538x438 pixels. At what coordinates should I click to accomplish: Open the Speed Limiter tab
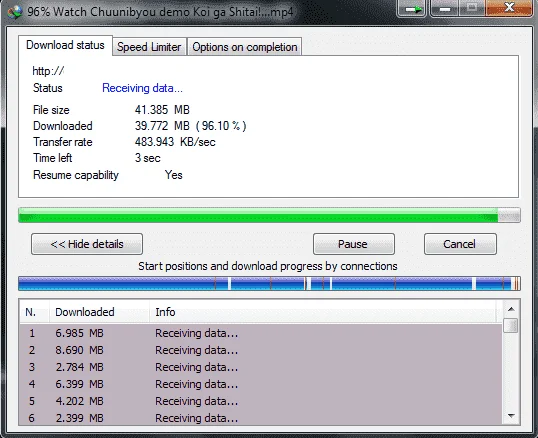click(149, 47)
